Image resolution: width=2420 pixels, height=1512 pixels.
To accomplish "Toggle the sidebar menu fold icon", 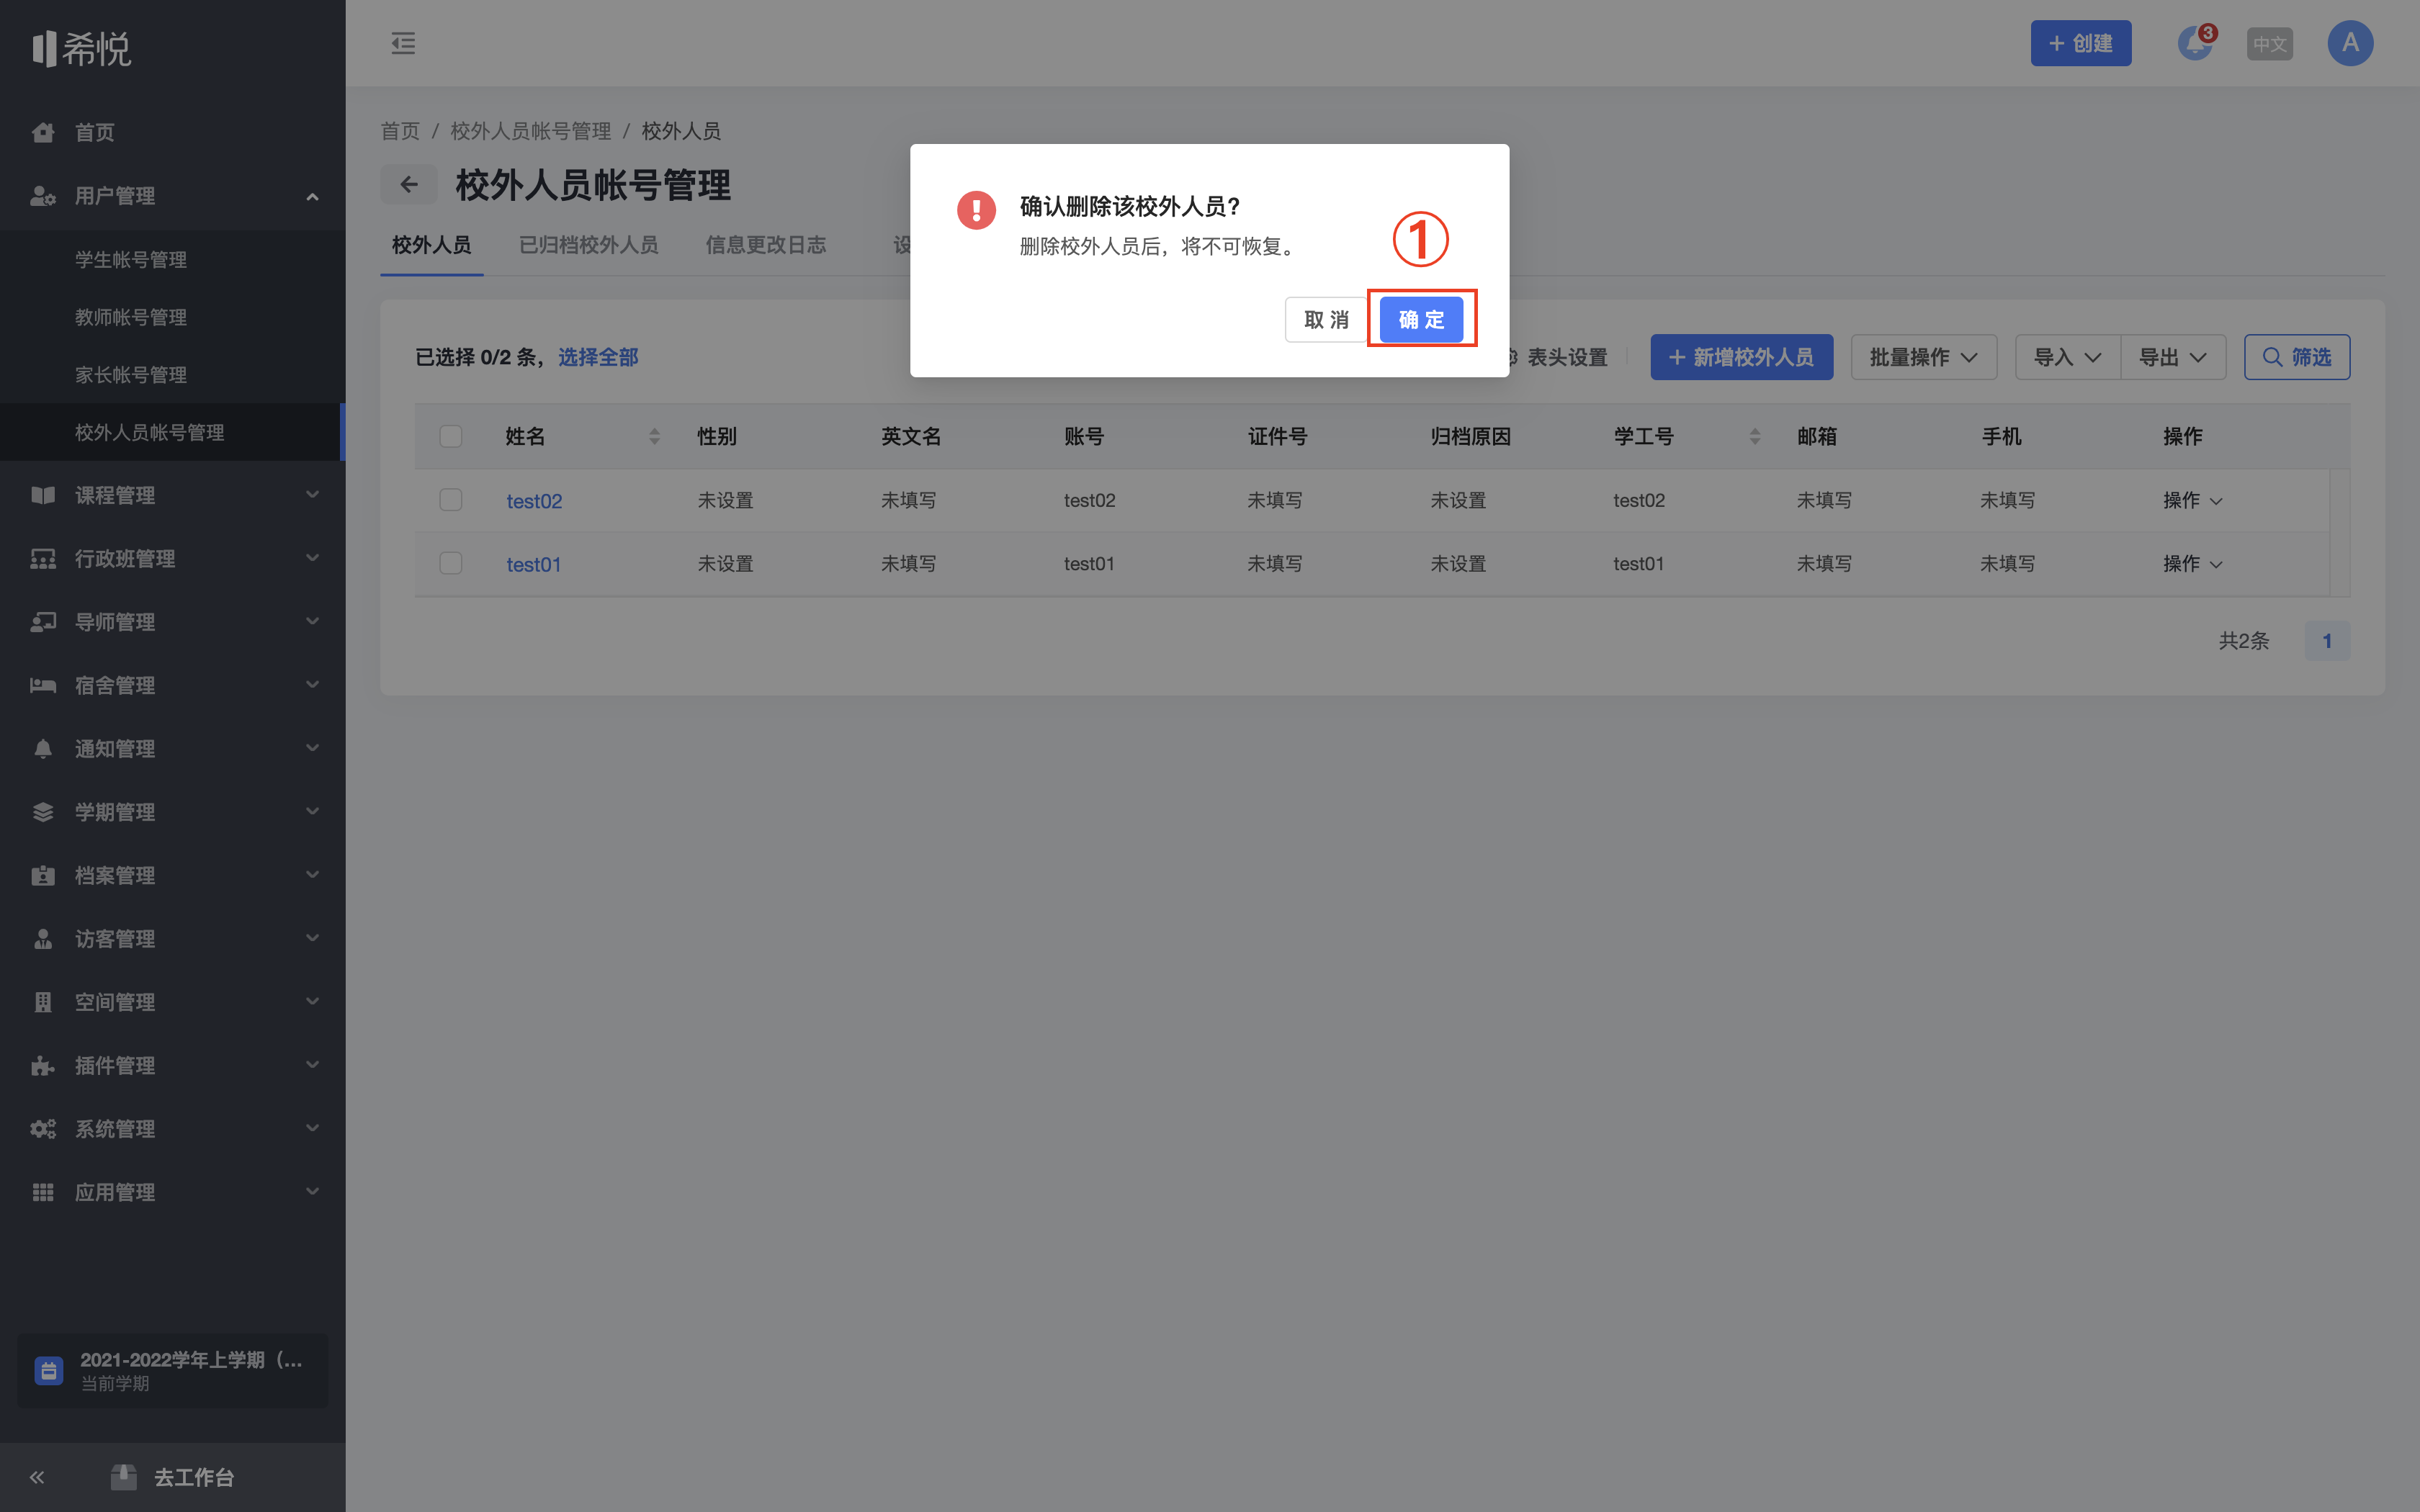I will (x=403, y=43).
